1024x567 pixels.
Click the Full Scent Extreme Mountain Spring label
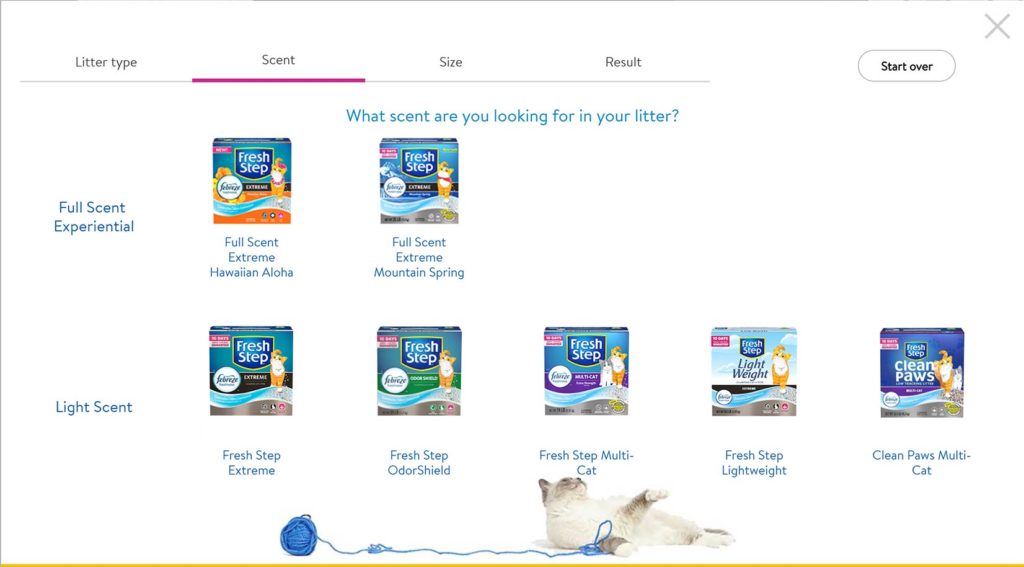(x=419, y=257)
